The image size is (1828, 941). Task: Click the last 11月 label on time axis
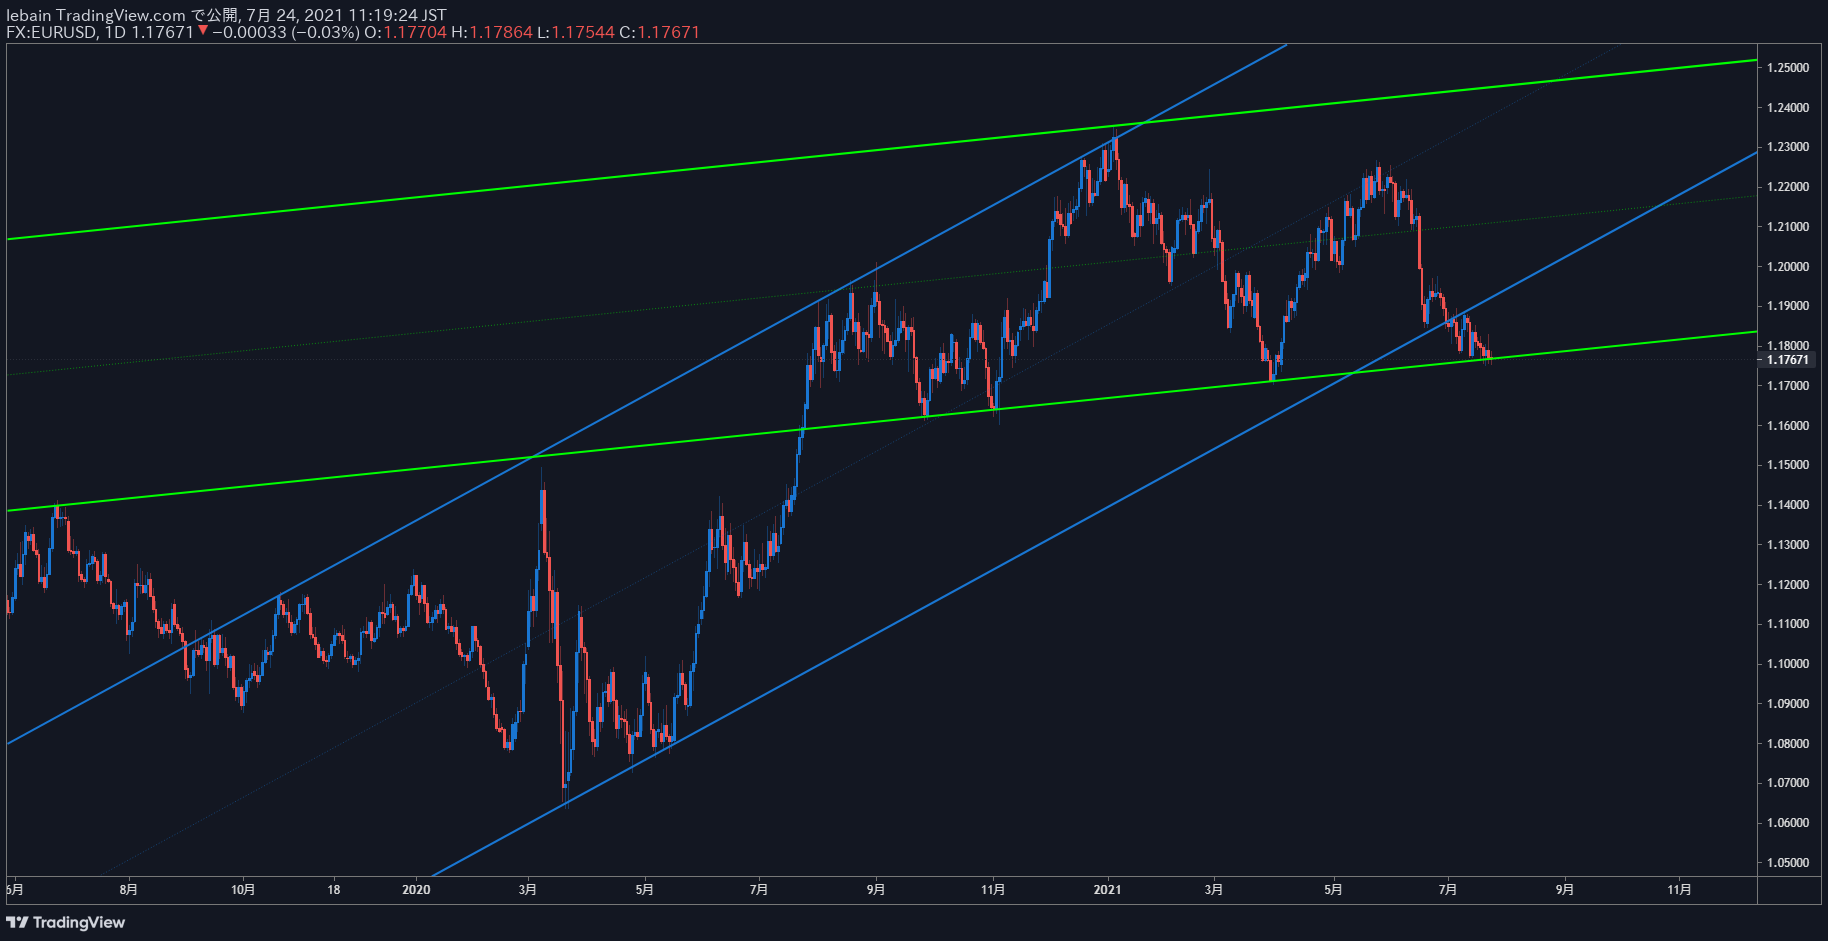1680,890
